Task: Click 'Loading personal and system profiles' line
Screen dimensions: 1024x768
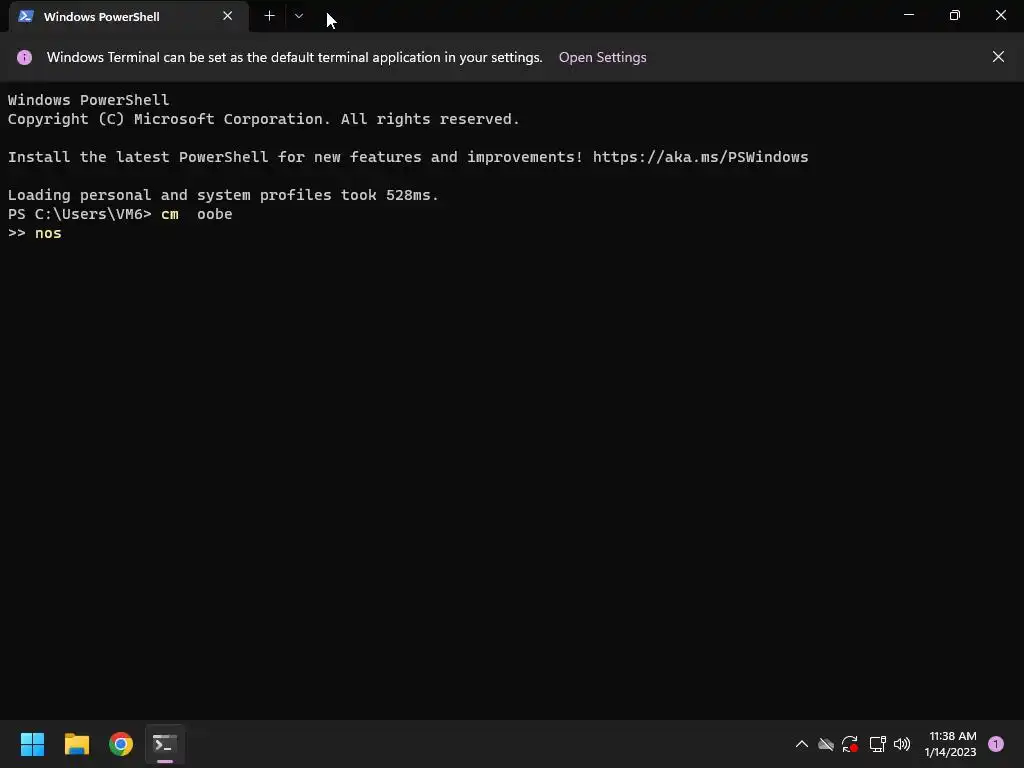Action: coord(223,195)
